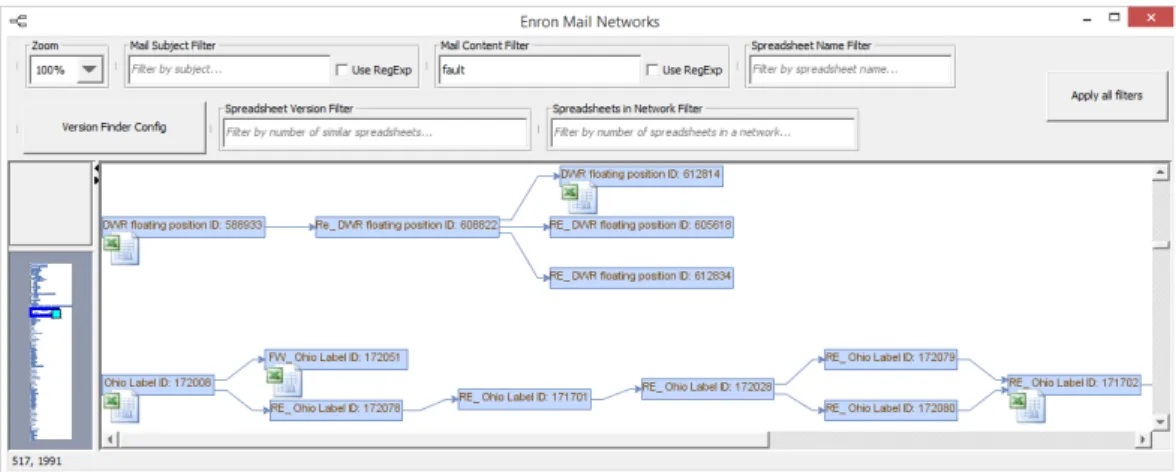Screen dimensions: 1176x472
Task: Select node DWR floating position ID: 588933
Action: pos(184,225)
